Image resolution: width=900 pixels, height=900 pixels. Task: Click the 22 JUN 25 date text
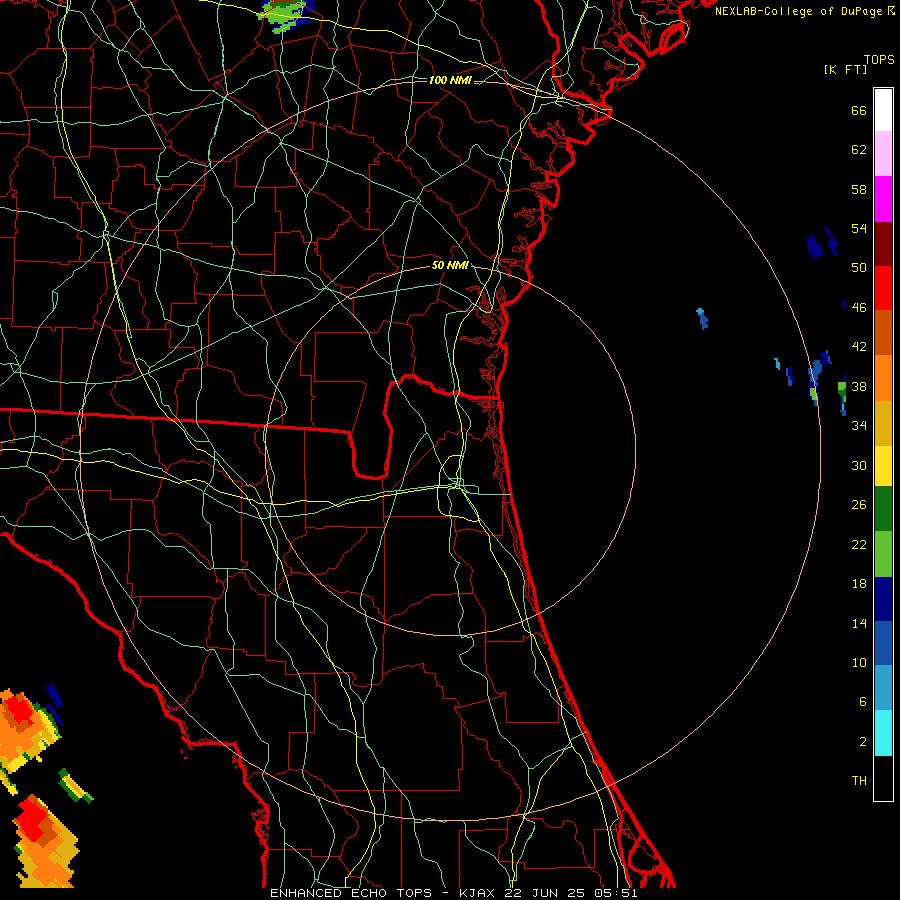point(547,893)
